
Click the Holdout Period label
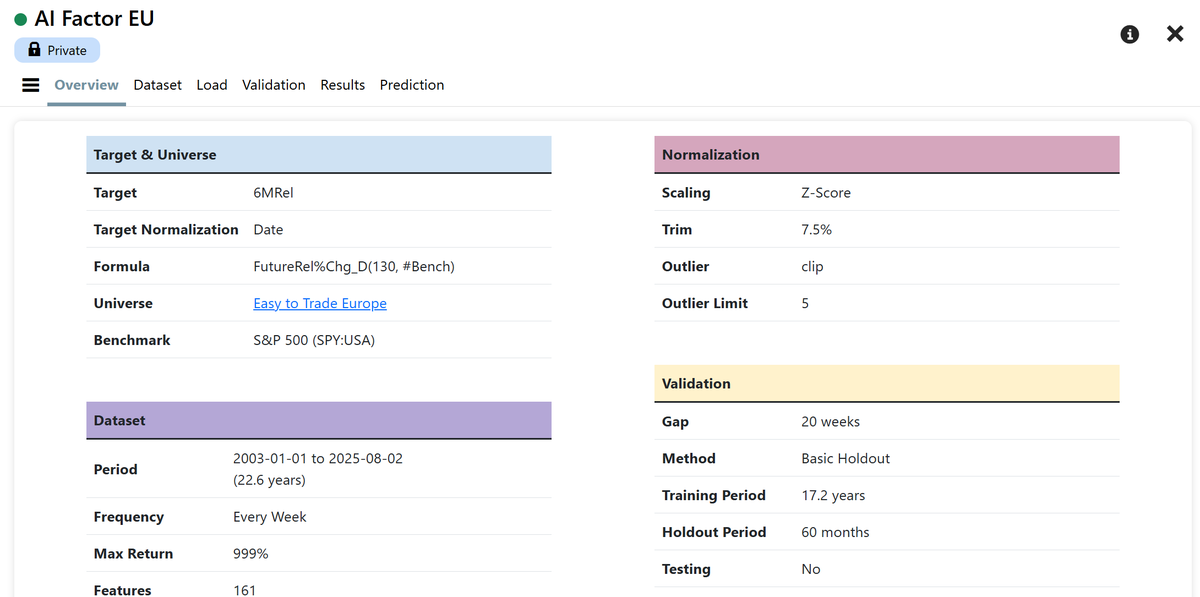(714, 532)
